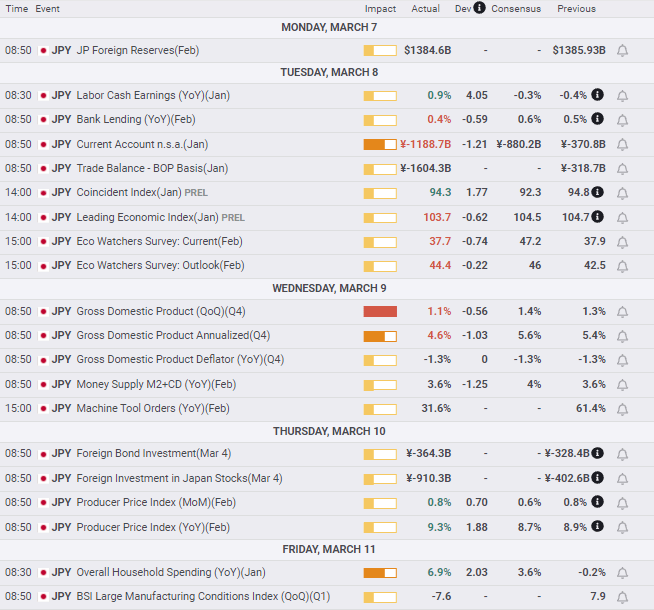Screen dimensions: 654x610
Task: Open Gross Domestic Product (QoQ)(Q4) event
Action: (x=161, y=311)
